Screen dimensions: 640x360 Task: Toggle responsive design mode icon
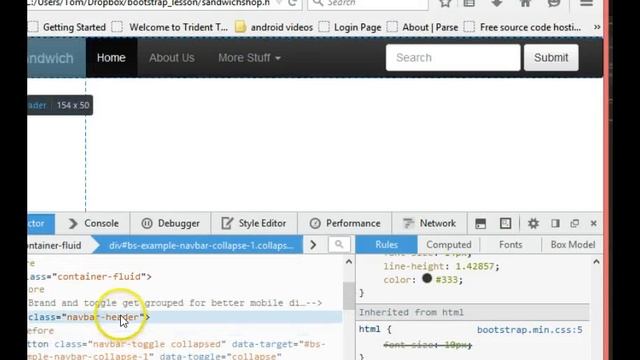pos(505,223)
